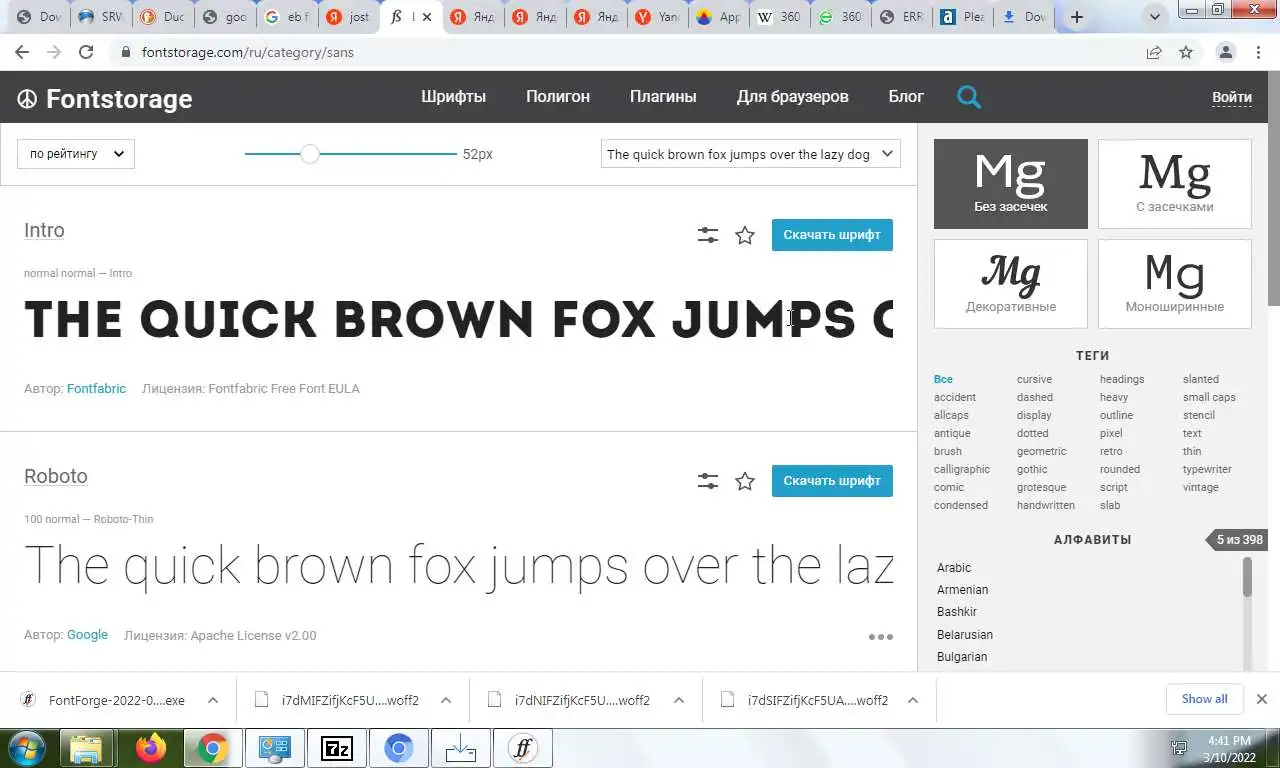Add Roboto font to favorites star

coord(745,481)
